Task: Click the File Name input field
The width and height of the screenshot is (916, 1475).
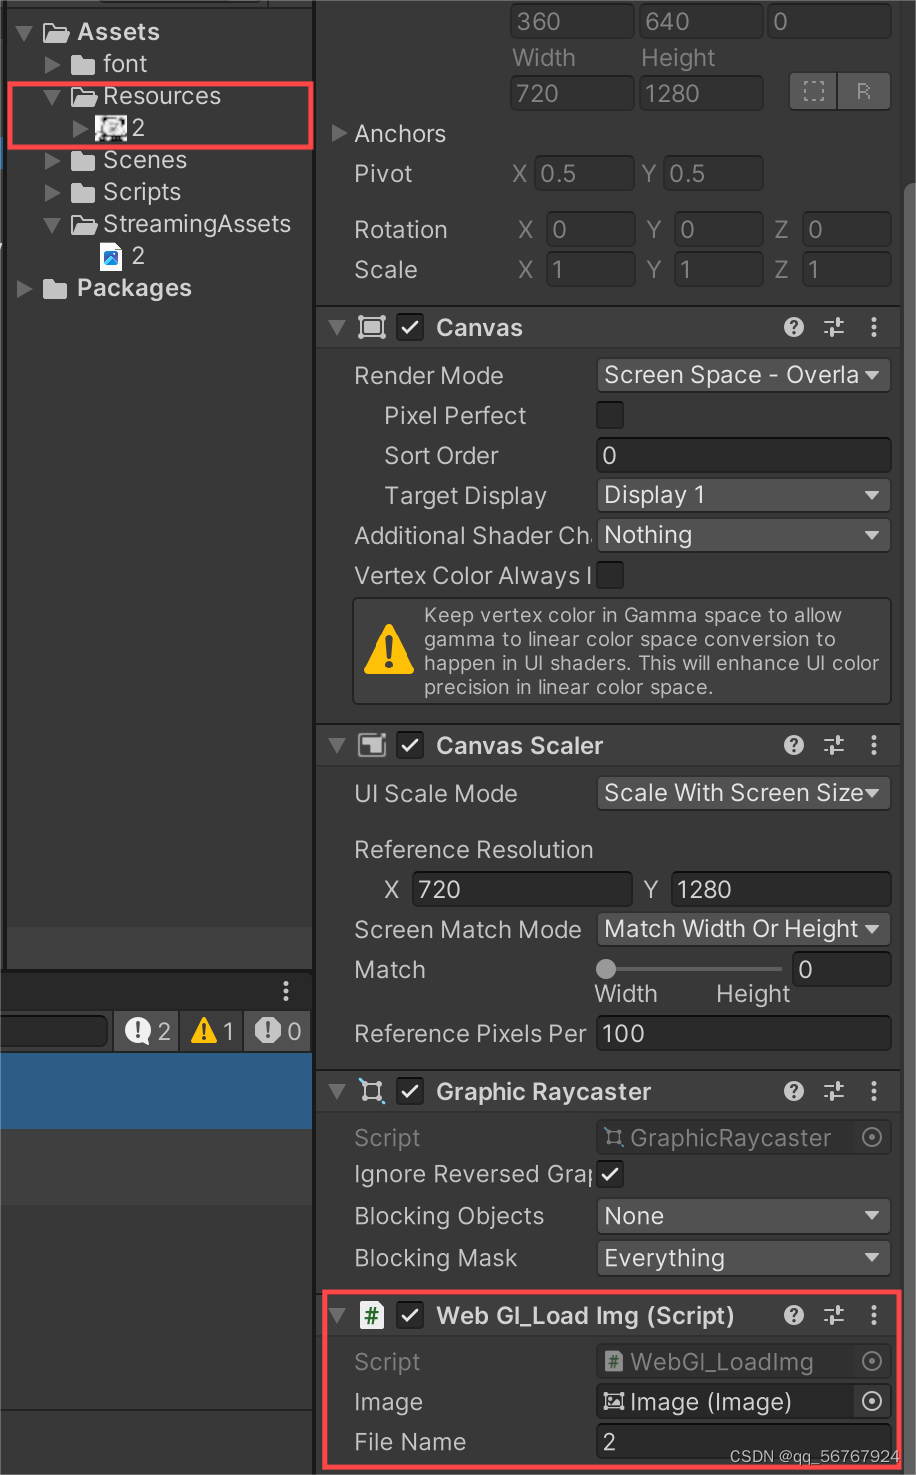Action: (743, 1442)
